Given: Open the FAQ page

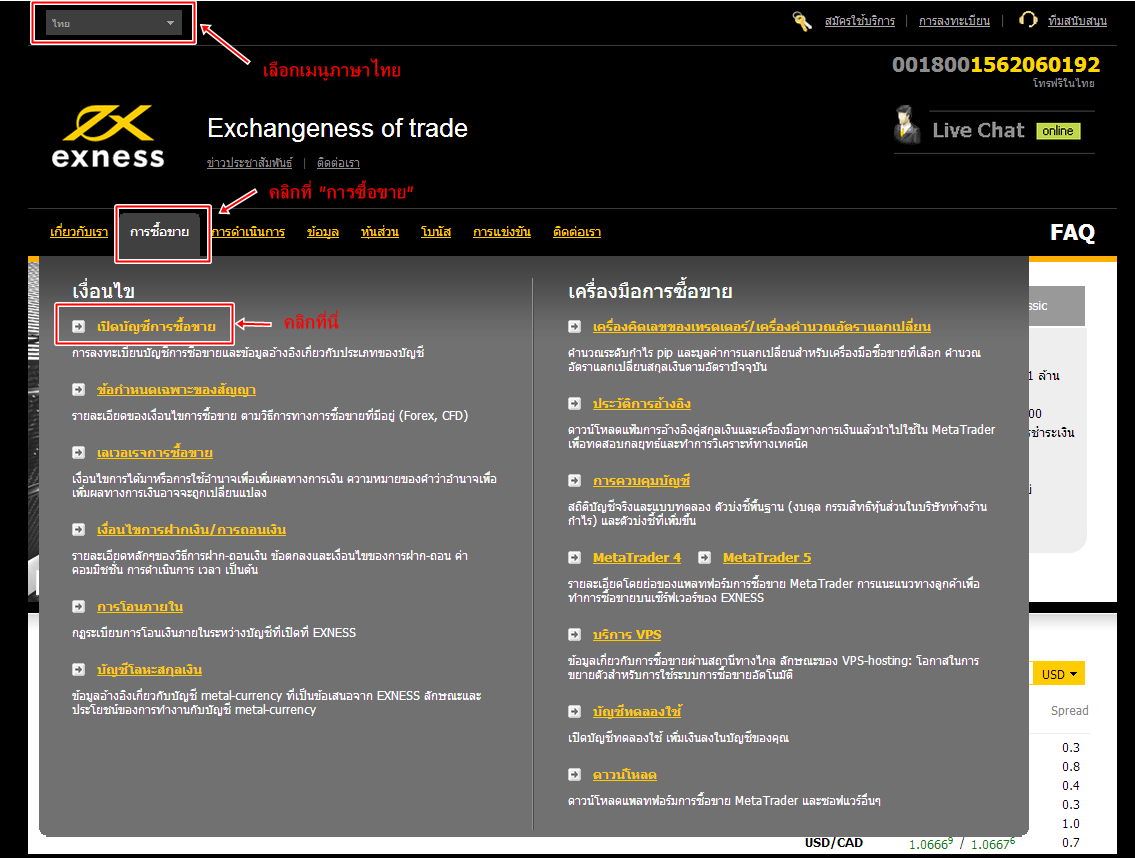Looking at the screenshot, I should (x=1072, y=232).
